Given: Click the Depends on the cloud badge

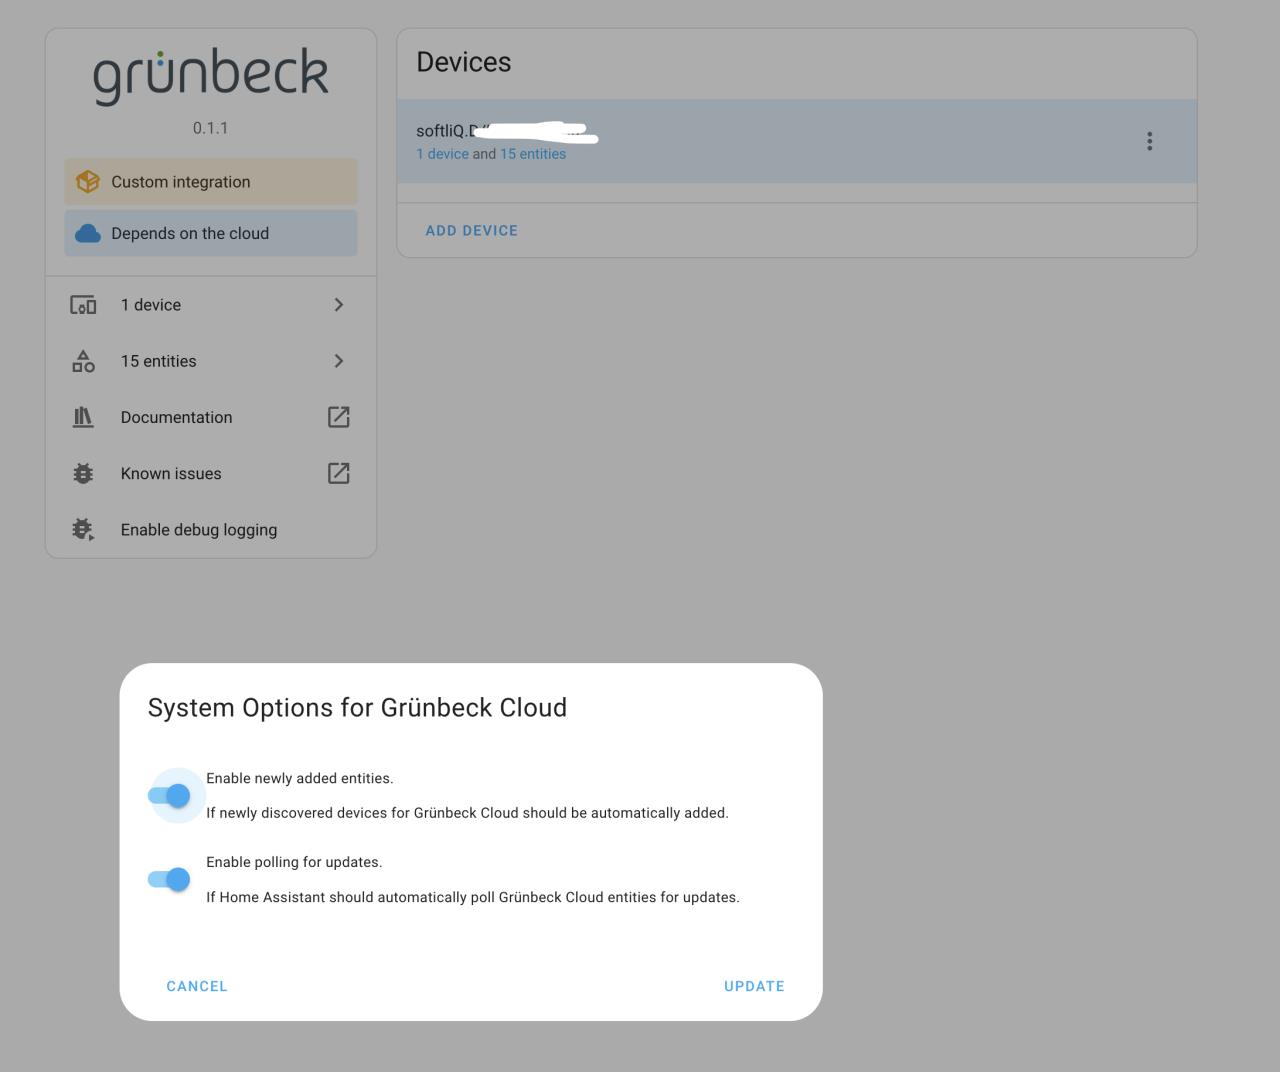Looking at the screenshot, I should [x=211, y=233].
